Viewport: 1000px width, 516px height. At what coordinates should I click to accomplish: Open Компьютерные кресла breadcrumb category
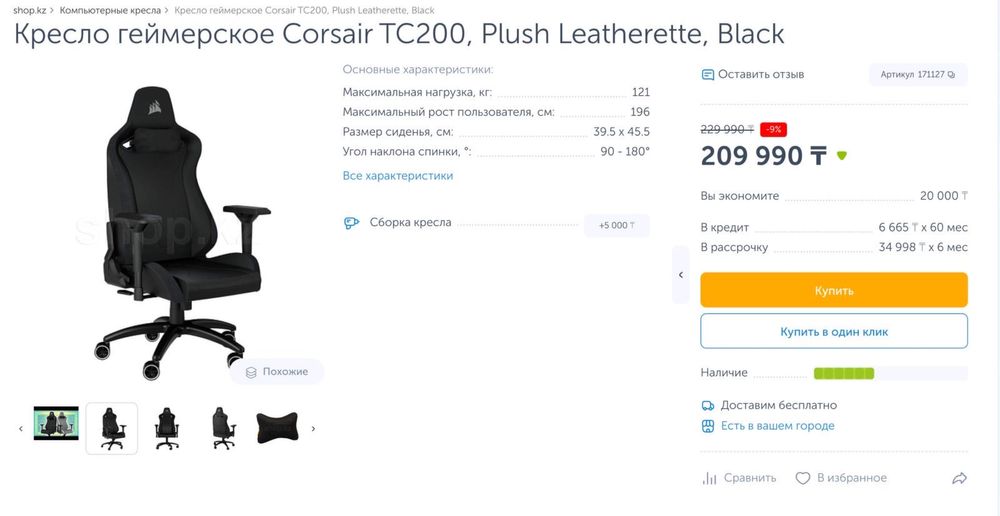pos(110,10)
